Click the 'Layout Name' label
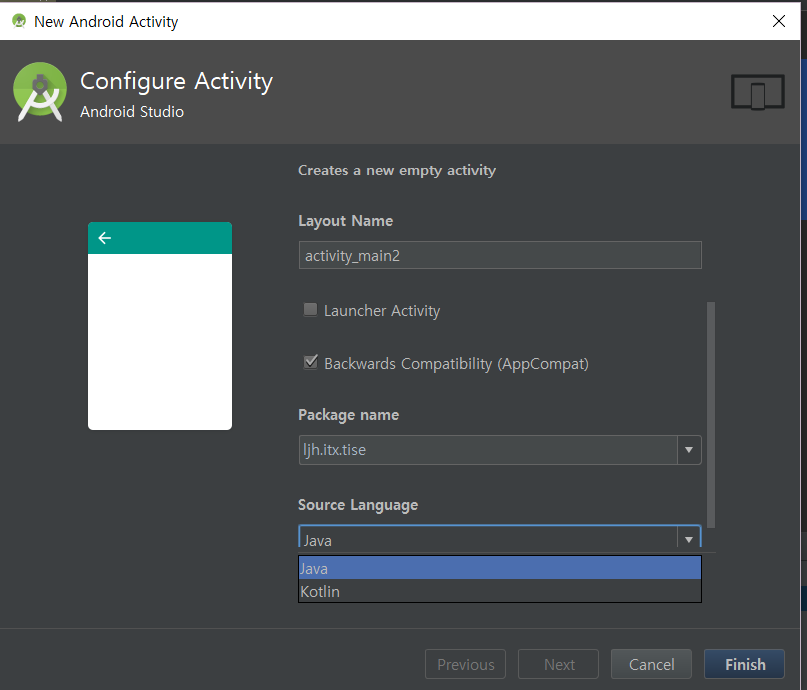807x690 pixels. click(x=345, y=221)
